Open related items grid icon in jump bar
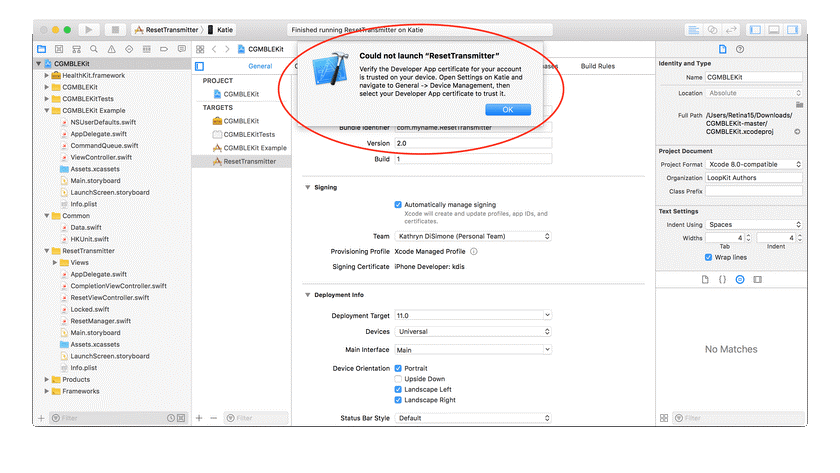The height and width of the screenshot is (473, 840). click(200, 49)
